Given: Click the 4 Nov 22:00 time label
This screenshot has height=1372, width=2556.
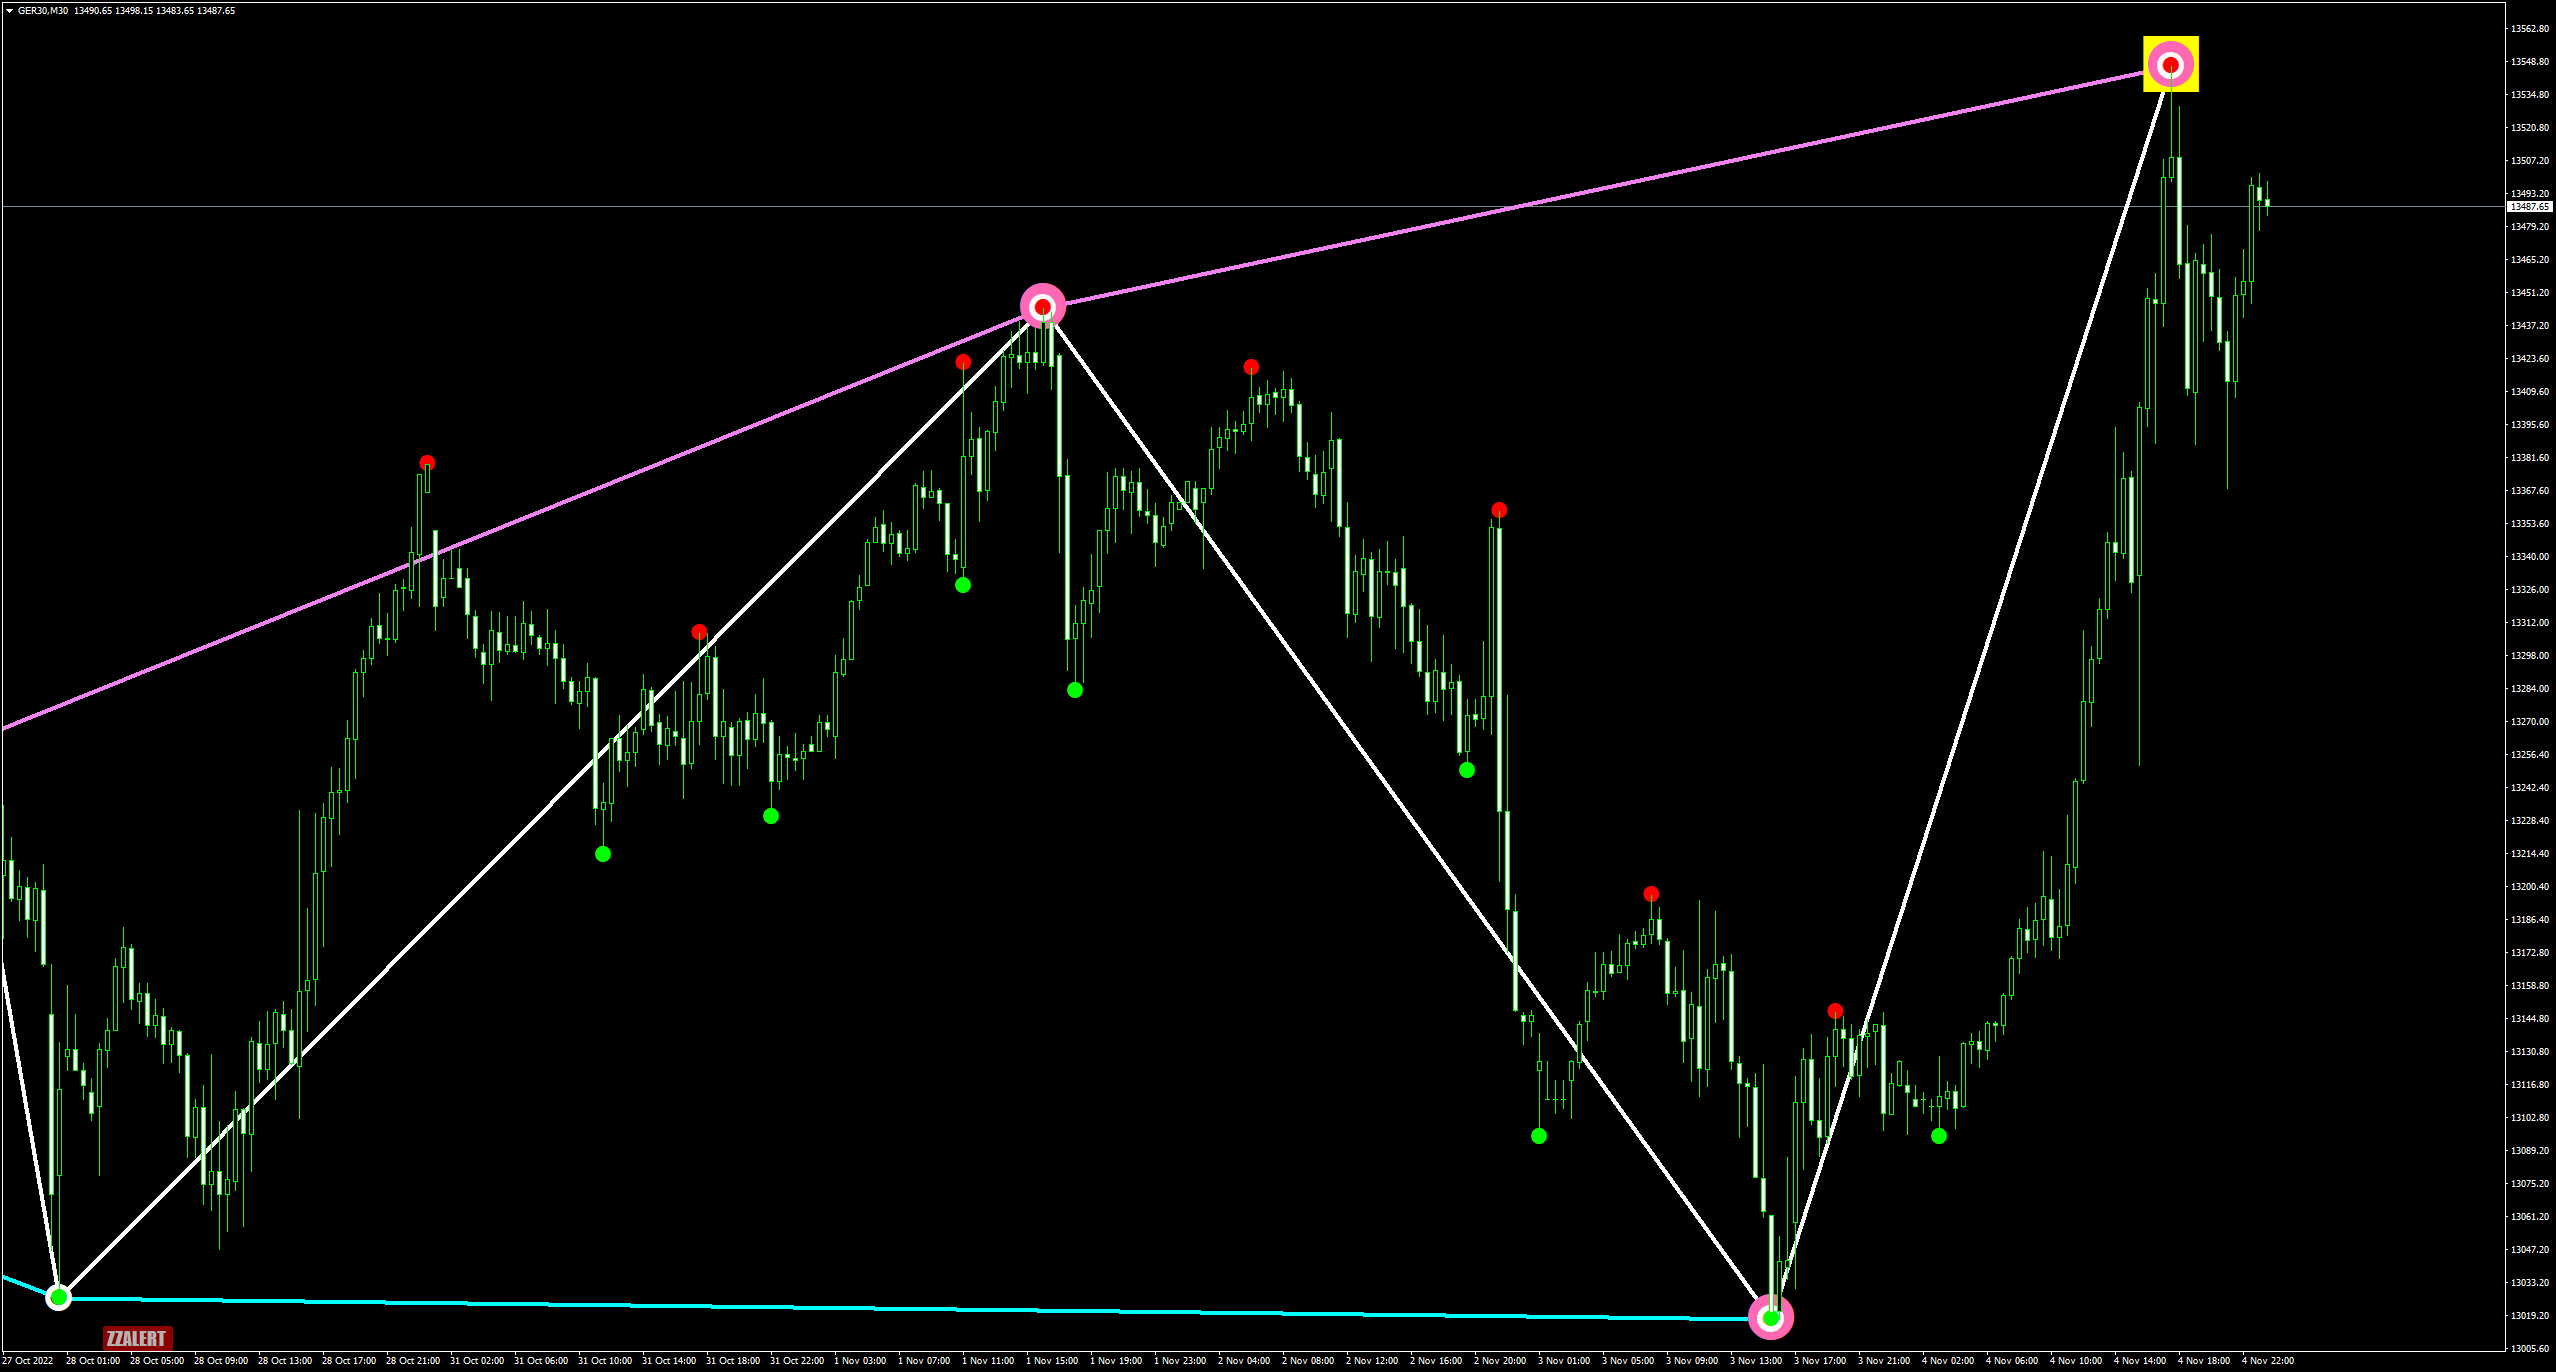Looking at the screenshot, I should click(x=2267, y=1360).
